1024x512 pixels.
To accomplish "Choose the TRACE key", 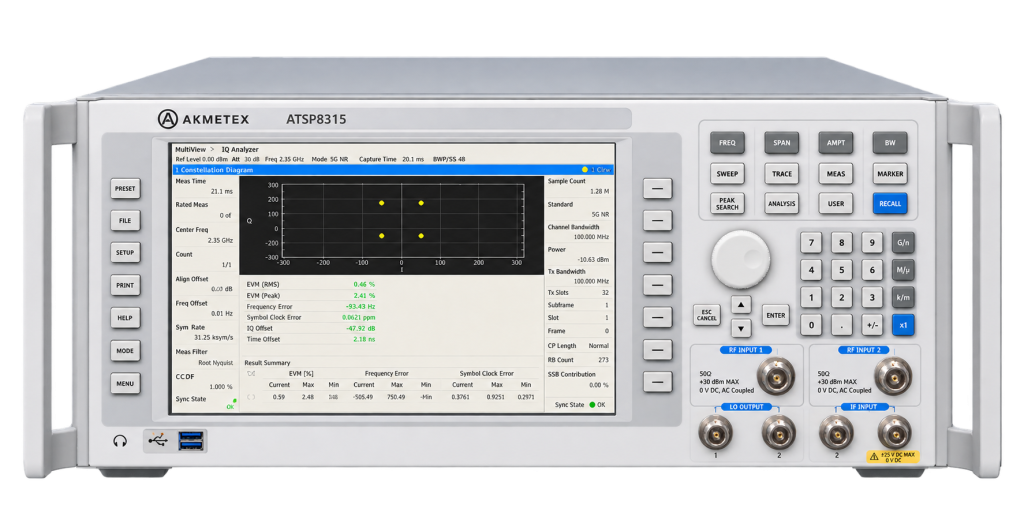I will click(x=782, y=174).
